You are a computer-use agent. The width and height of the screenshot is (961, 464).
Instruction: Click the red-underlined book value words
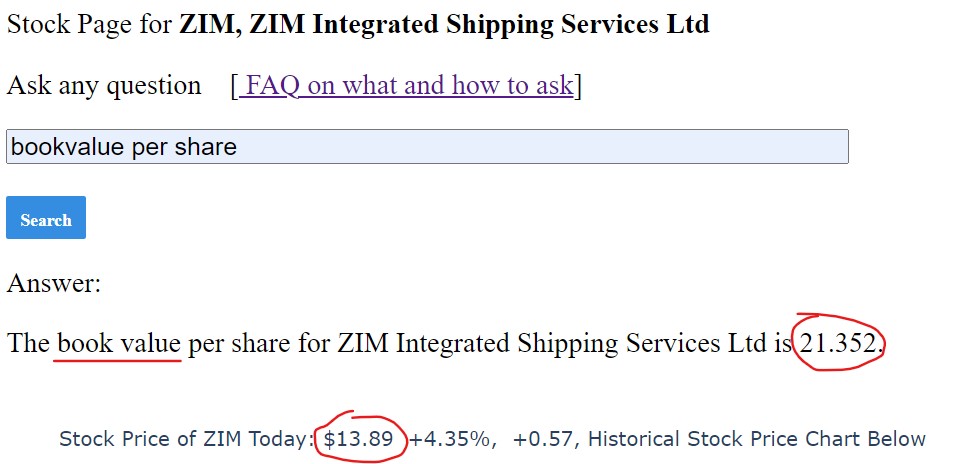coord(119,343)
